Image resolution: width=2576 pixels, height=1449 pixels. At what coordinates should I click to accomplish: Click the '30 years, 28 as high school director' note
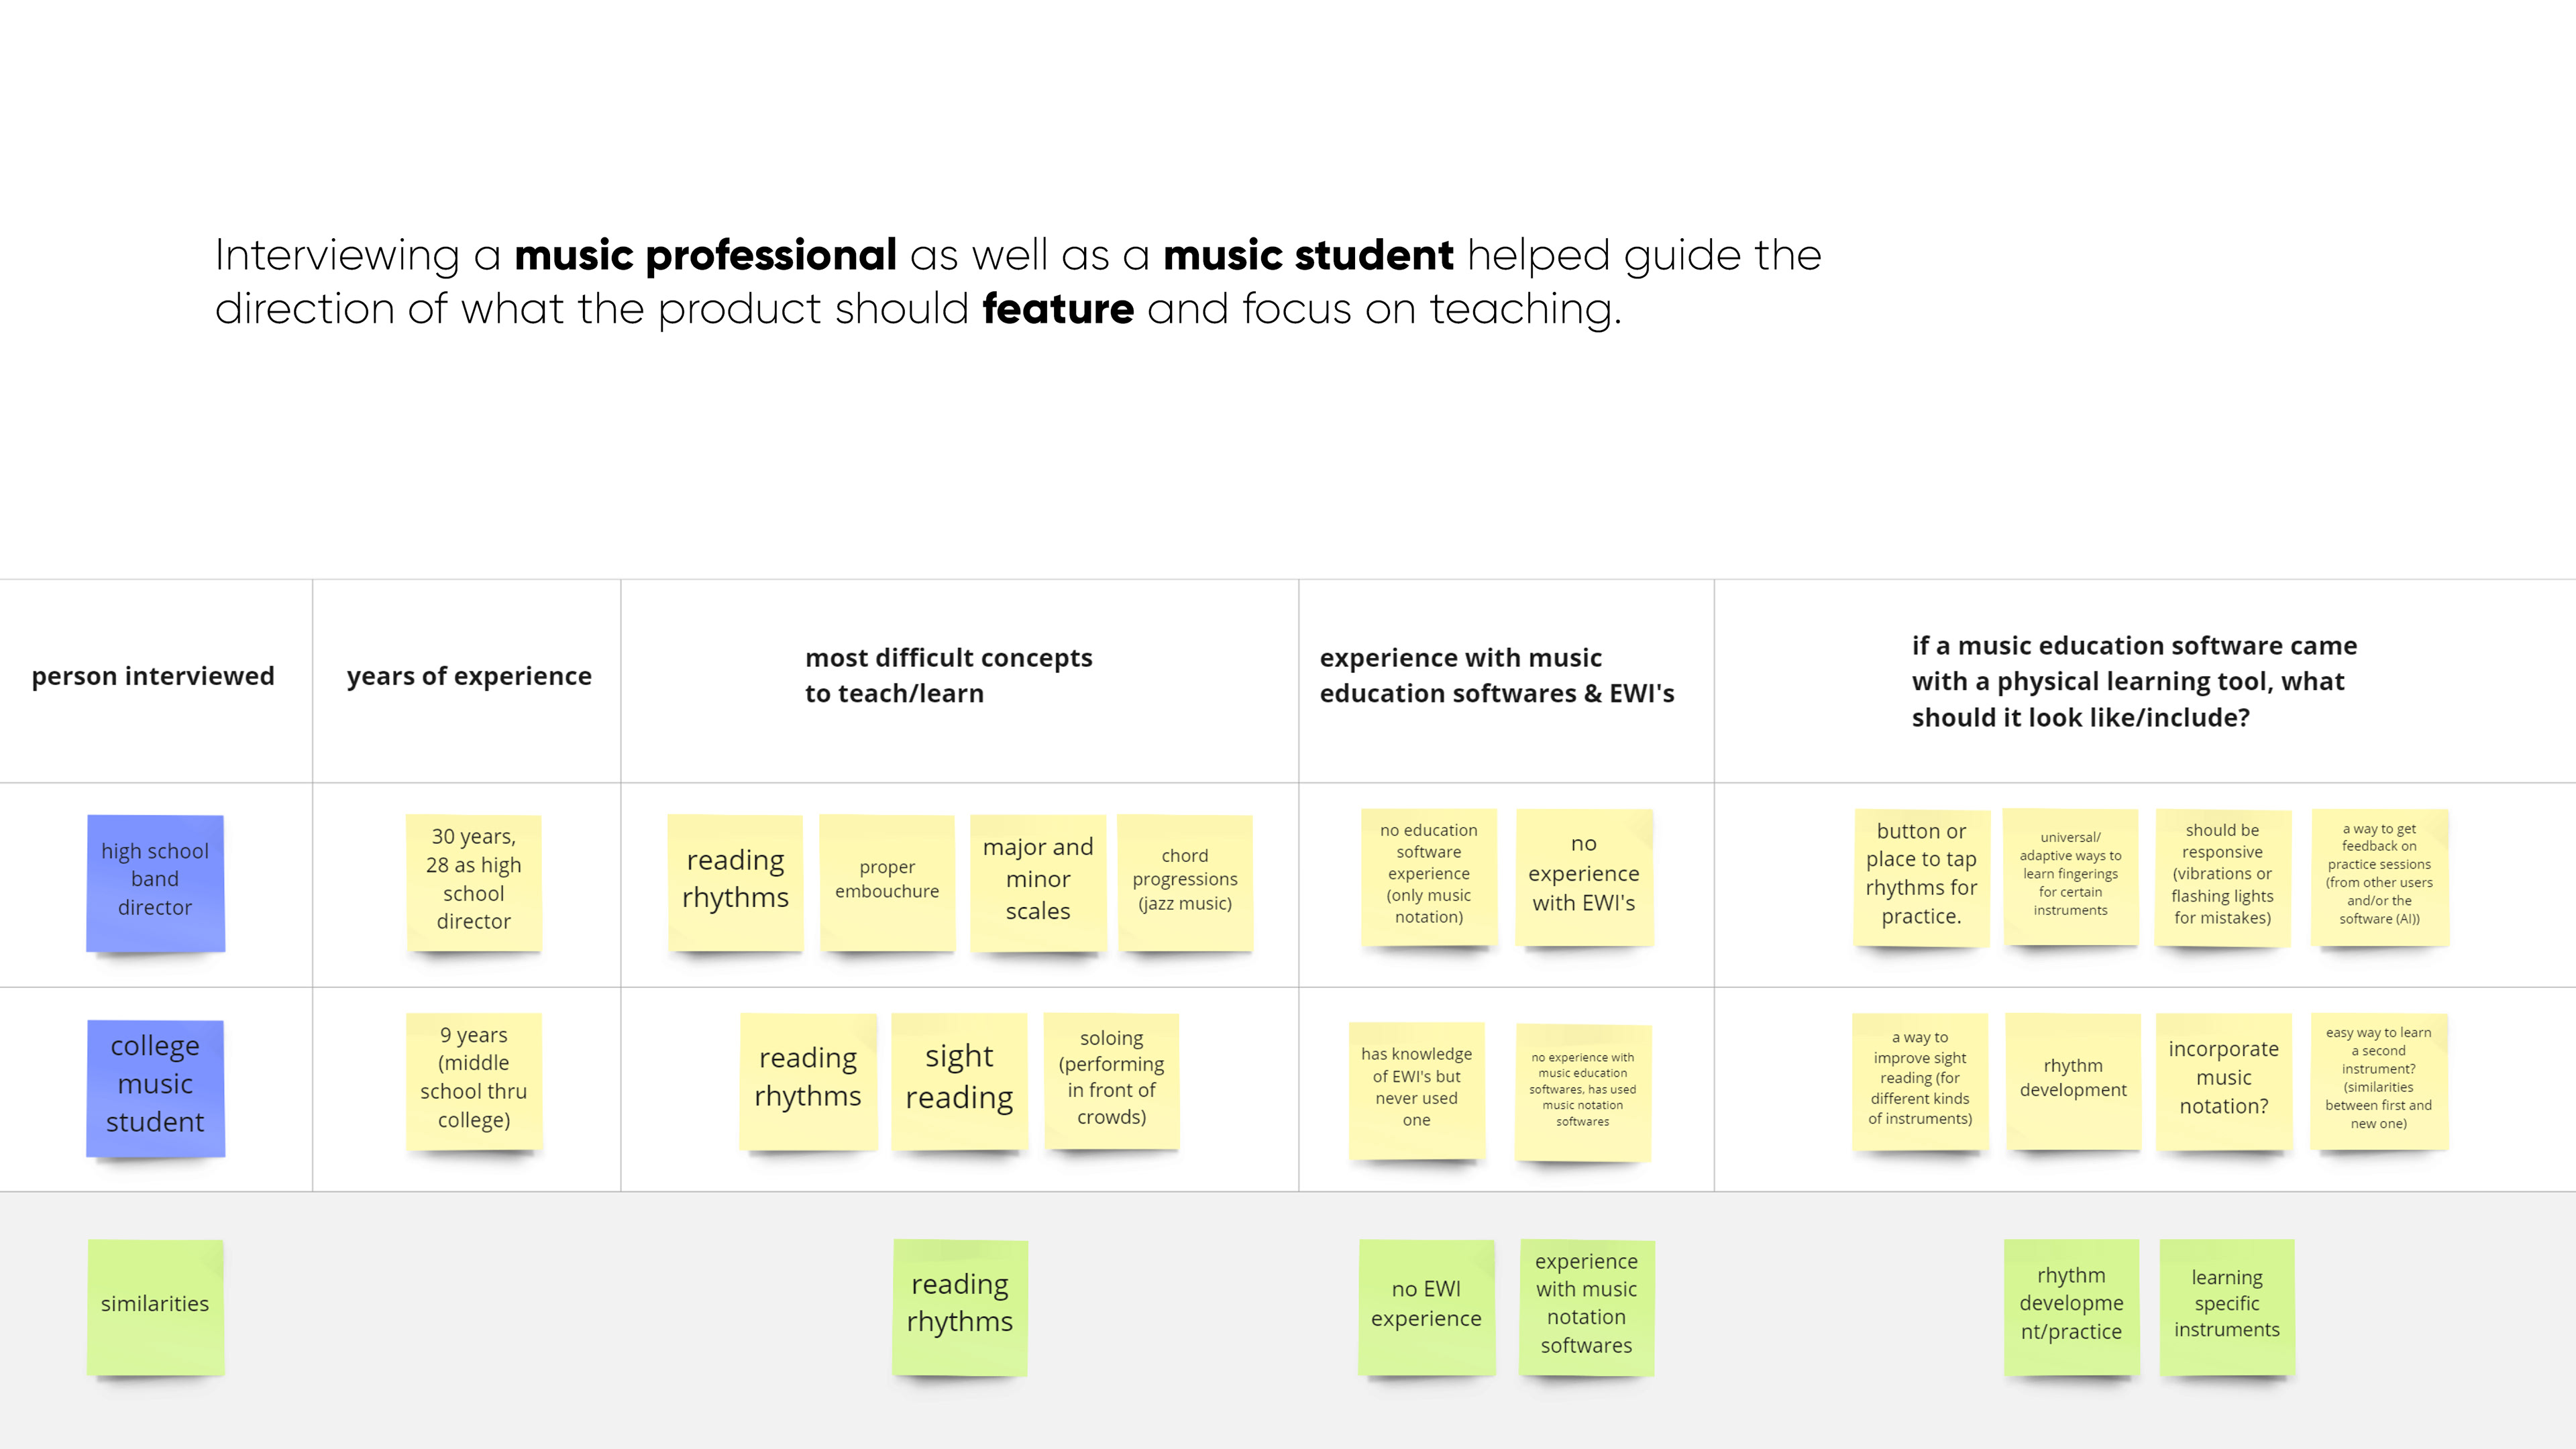(473, 880)
